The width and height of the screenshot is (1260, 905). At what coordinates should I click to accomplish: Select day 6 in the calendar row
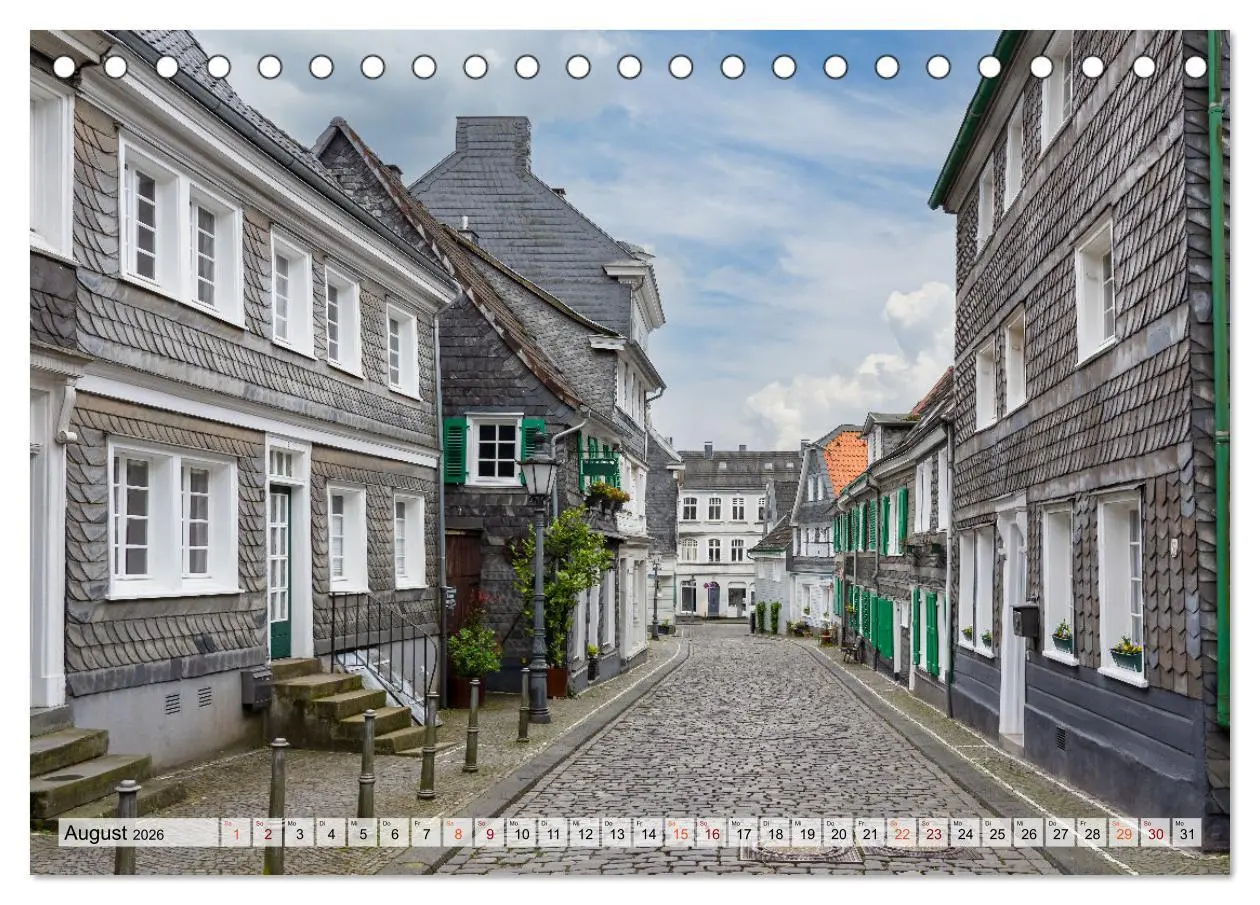[395, 833]
